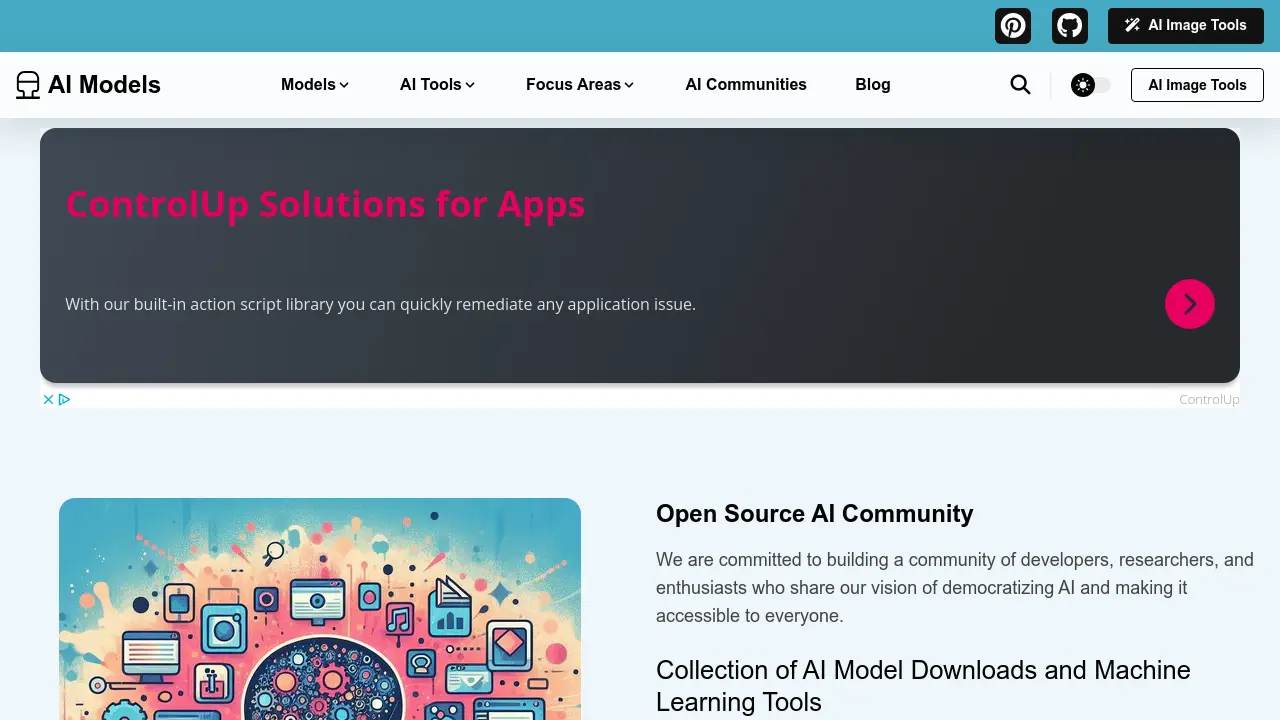1280x720 pixels.
Task: Open ControlUp Solutions for Apps ad headline
Action: coord(325,204)
